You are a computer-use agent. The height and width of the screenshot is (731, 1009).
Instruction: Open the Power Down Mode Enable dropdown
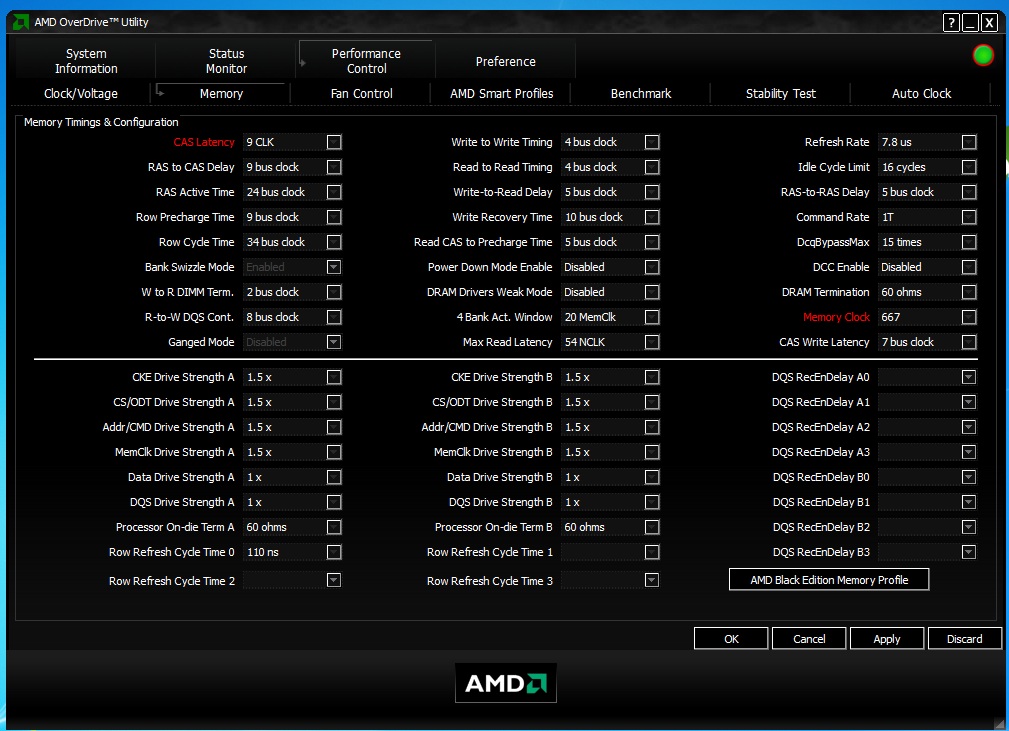coord(652,267)
